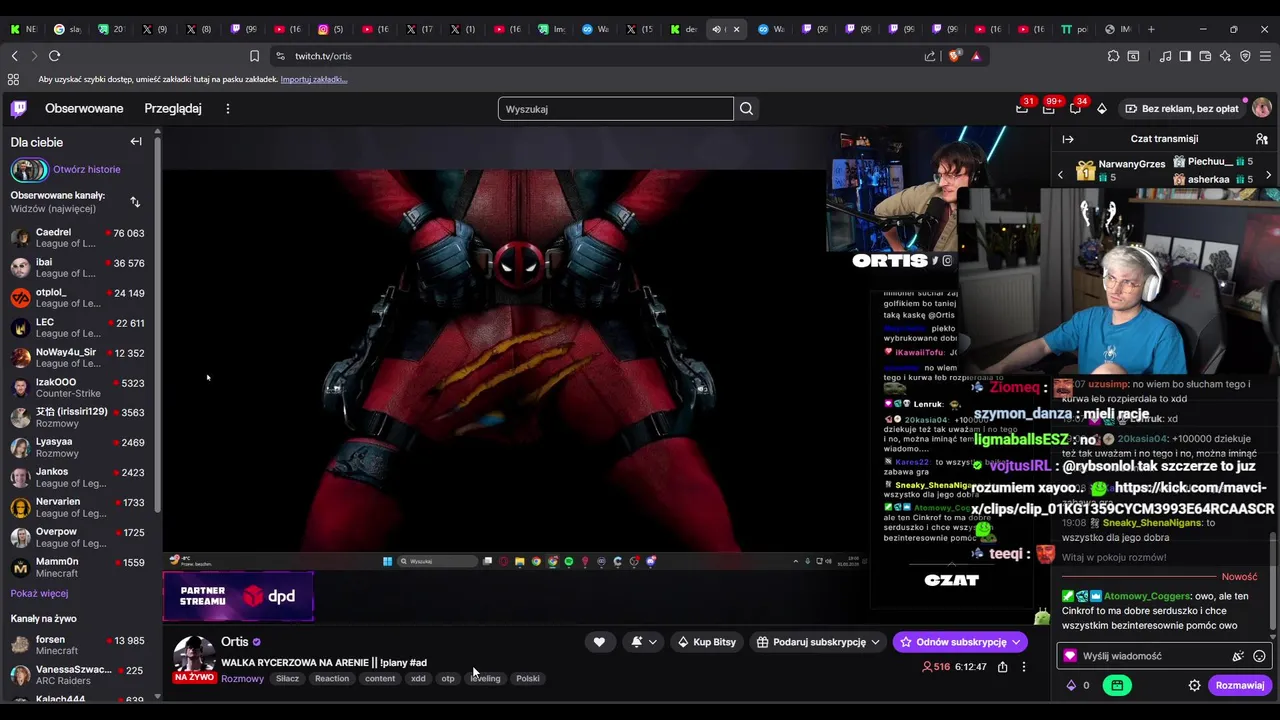Open Brave VPN shield icon

tap(1245, 56)
